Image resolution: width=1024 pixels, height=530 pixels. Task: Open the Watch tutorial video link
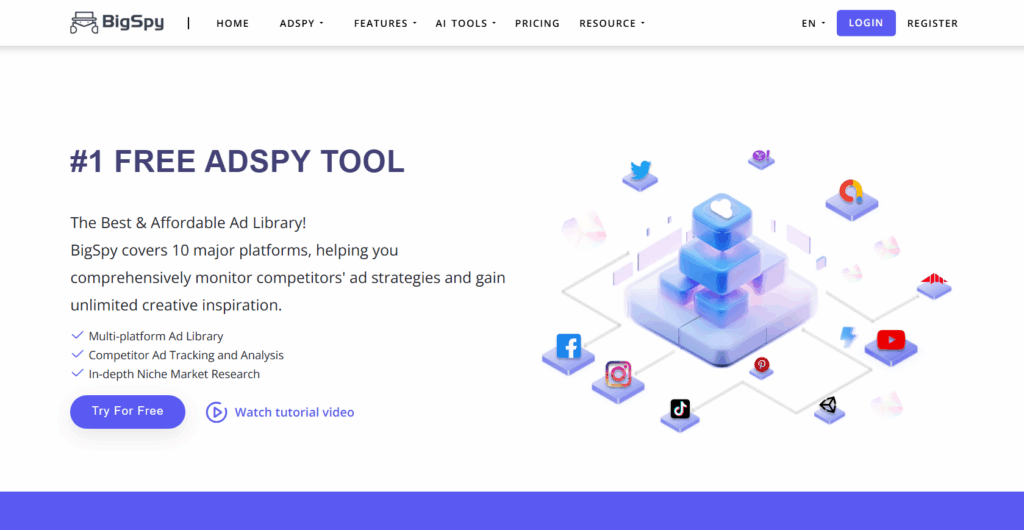(294, 413)
